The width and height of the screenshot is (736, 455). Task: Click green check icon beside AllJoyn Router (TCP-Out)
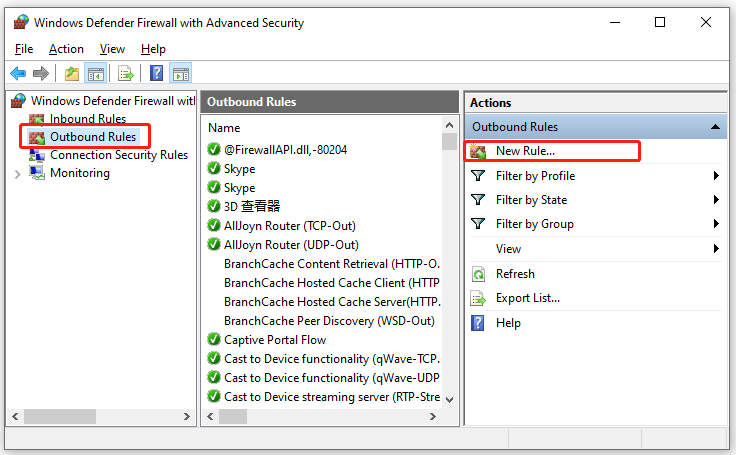tap(214, 225)
